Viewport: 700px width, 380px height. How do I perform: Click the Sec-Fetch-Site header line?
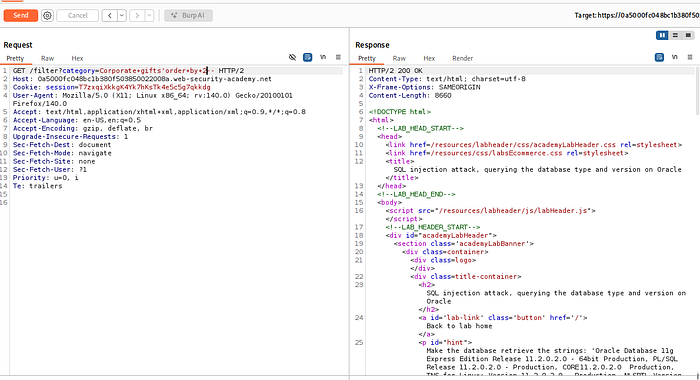point(54,161)
